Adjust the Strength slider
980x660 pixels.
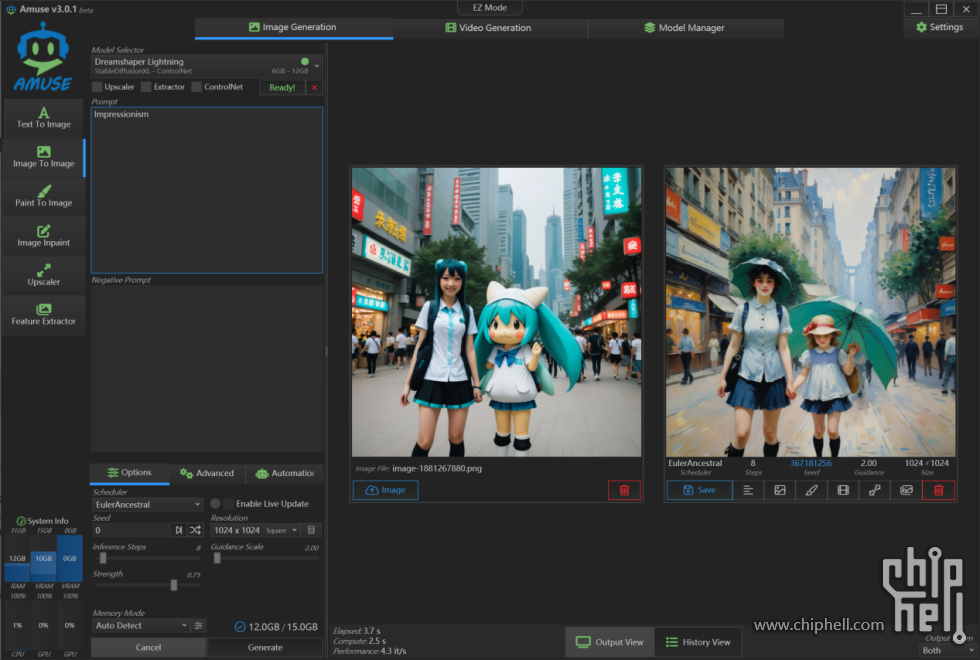coord(148,585)
